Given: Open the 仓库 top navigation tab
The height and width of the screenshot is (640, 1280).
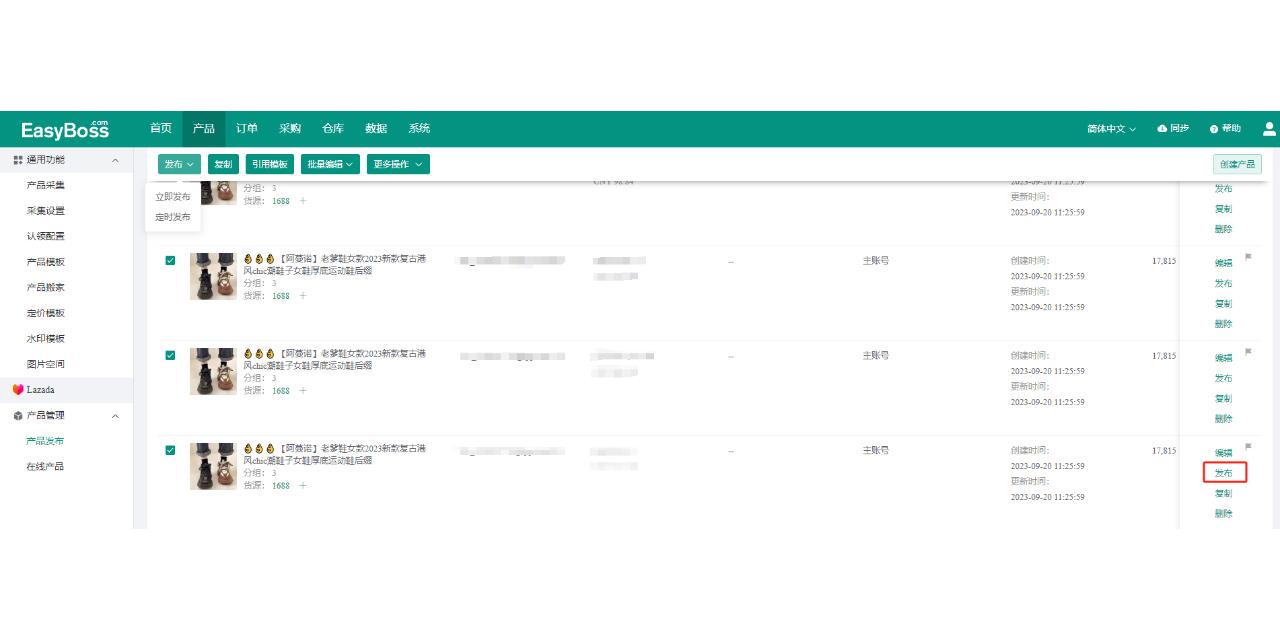Looking at the screenshot, I should 333,128.
